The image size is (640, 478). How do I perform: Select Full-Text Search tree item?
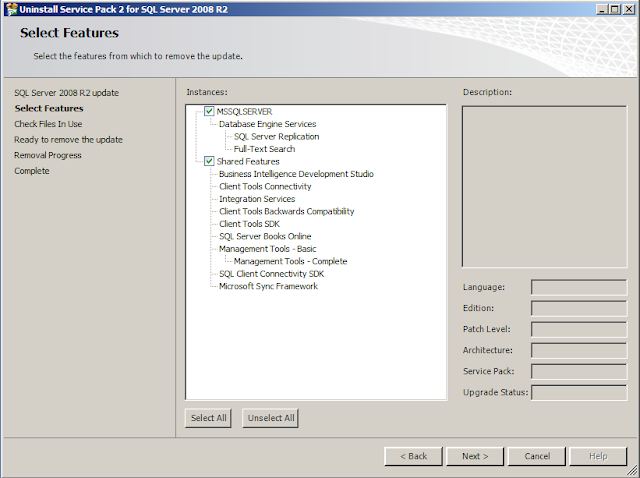264,149
